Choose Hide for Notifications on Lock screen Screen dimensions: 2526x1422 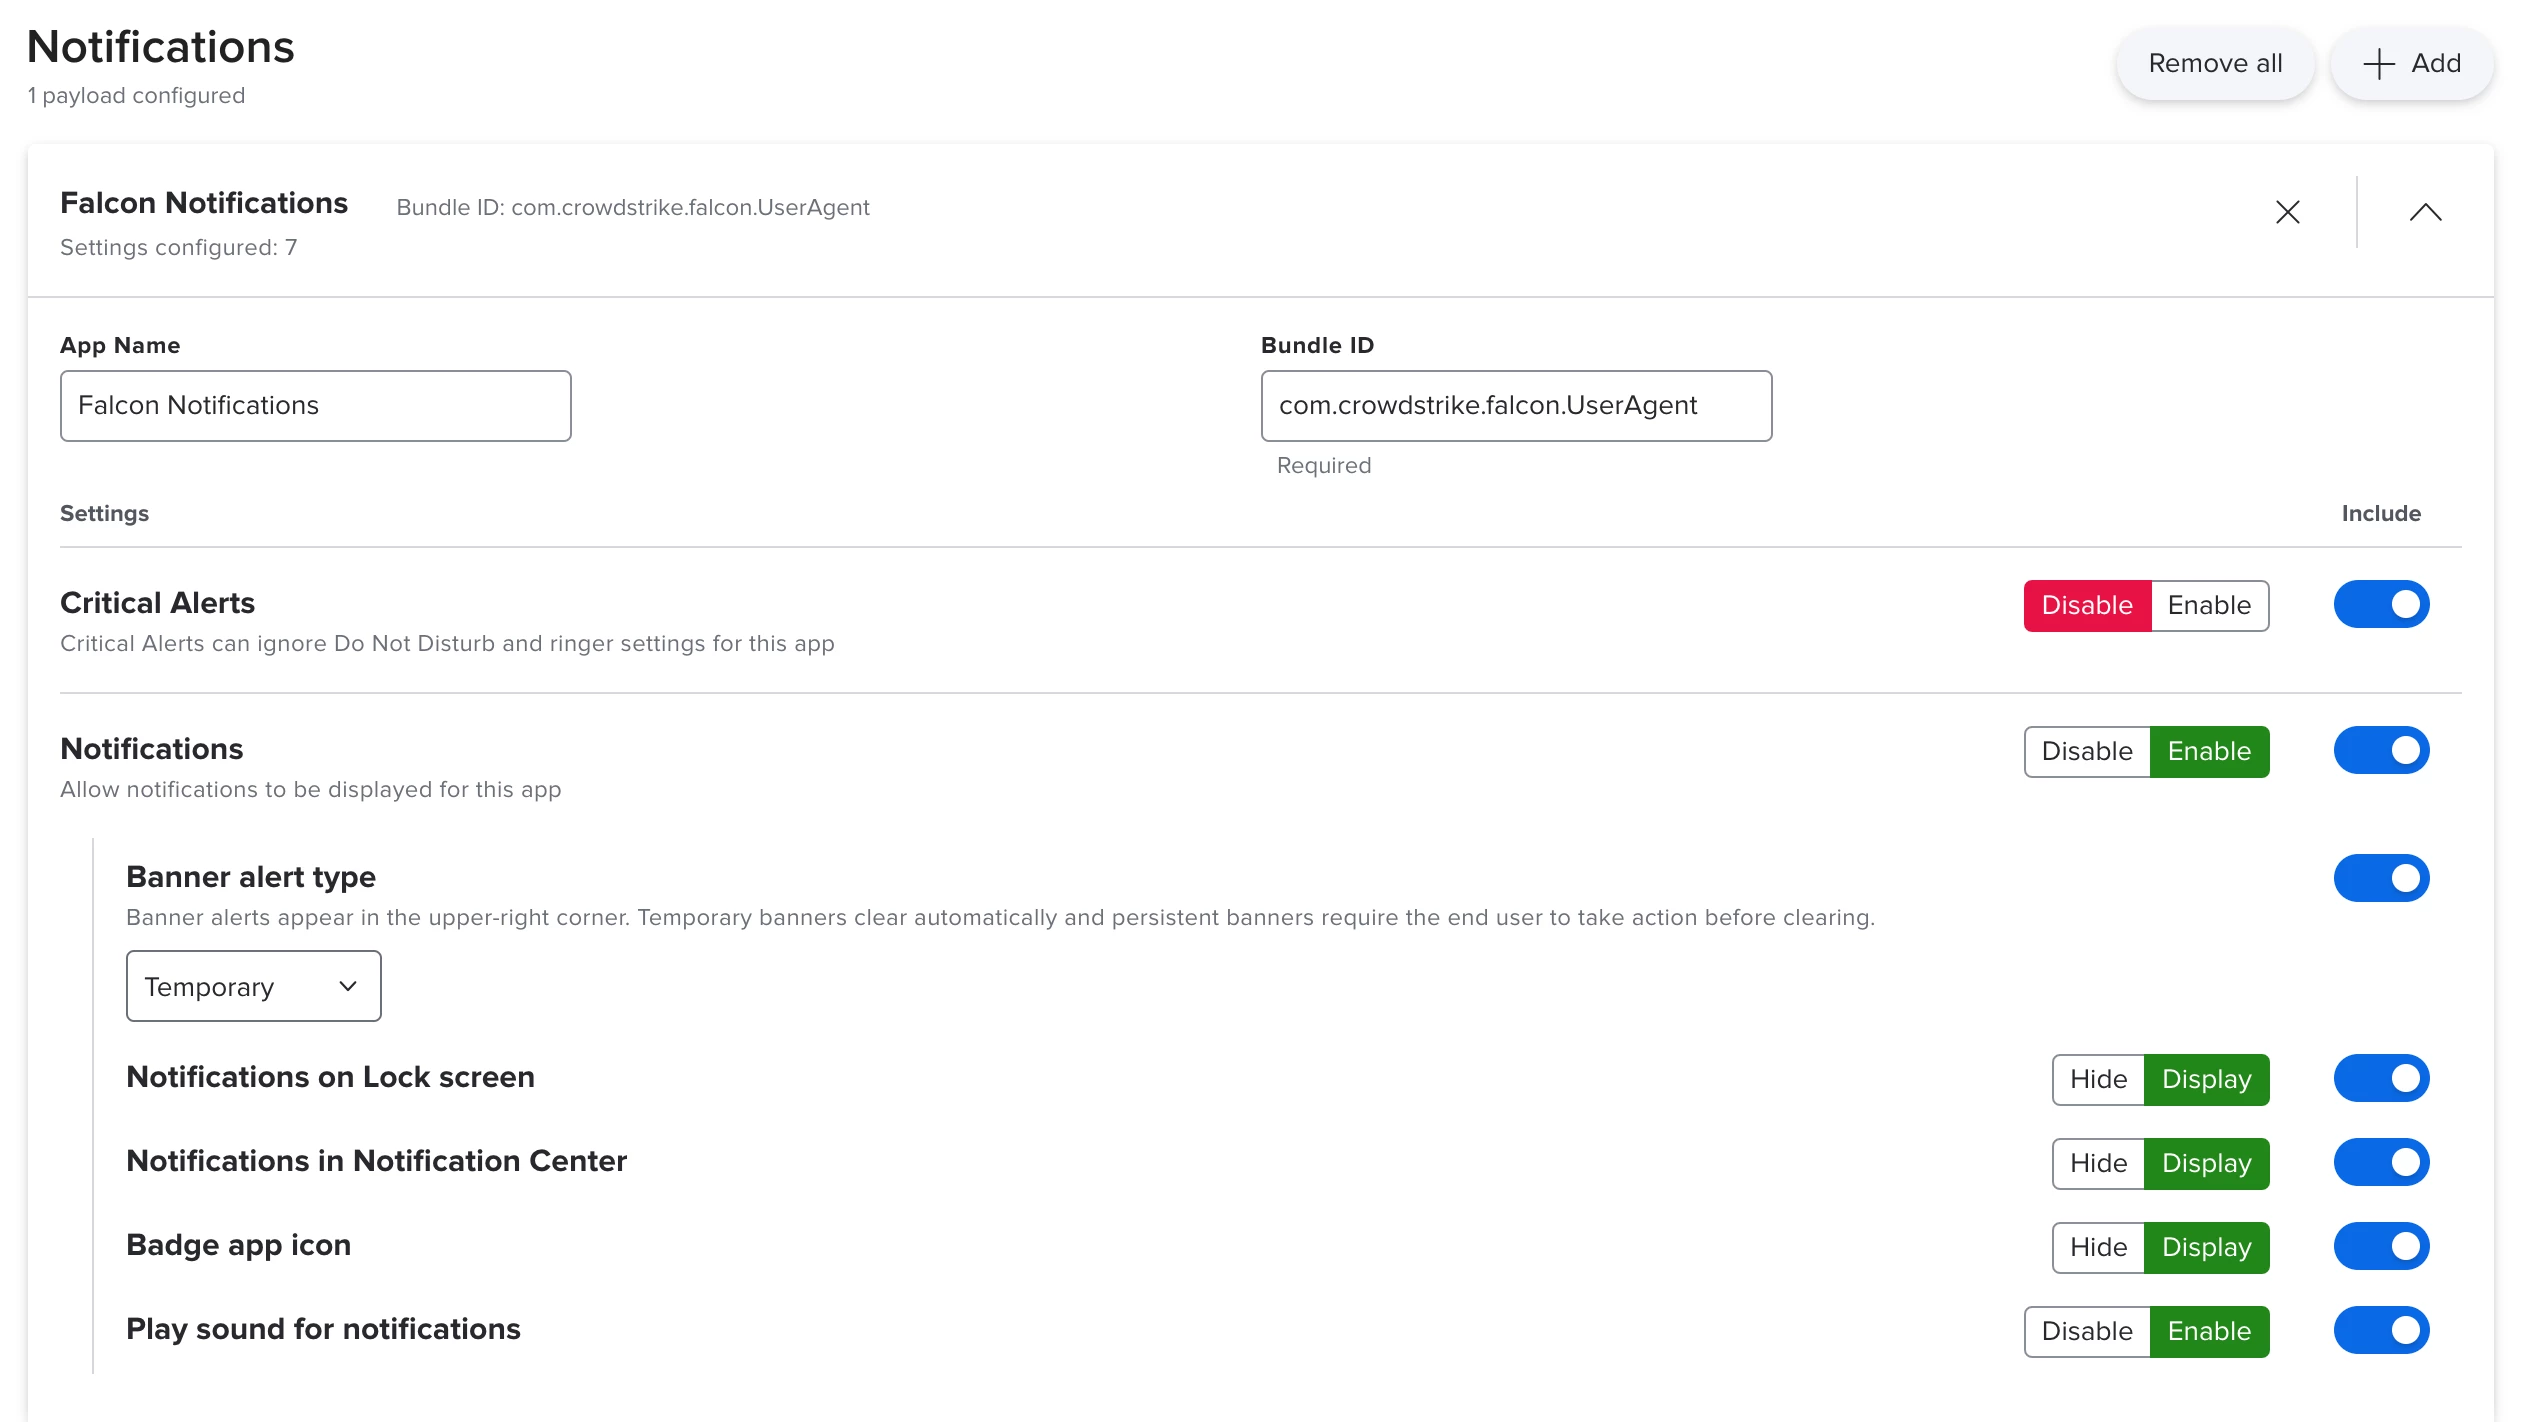tap(2098, 1079)
